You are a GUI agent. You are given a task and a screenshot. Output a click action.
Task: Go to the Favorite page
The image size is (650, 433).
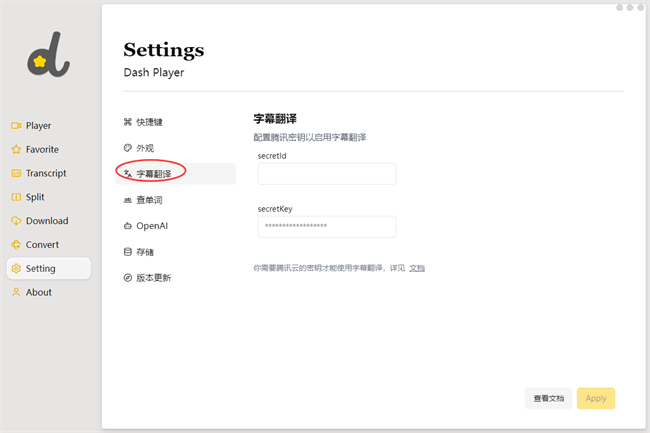[x=49, y=150]
